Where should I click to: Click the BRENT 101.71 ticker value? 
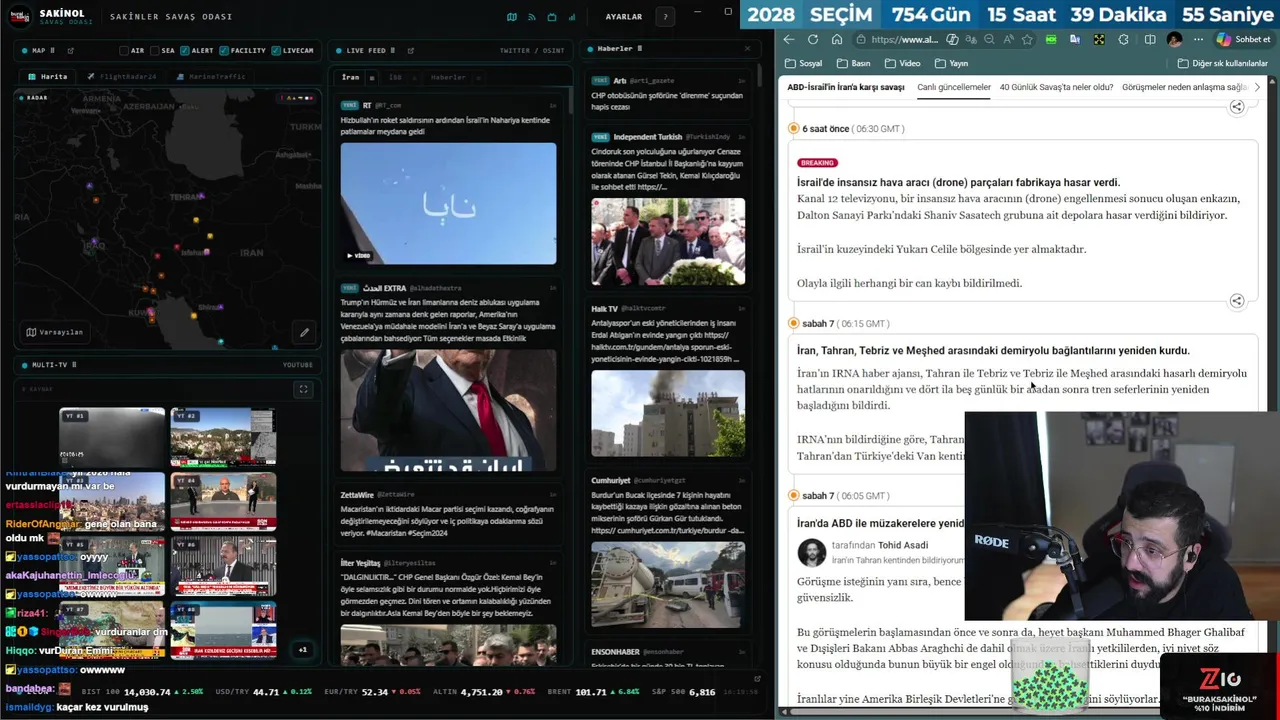click(591, 692)
